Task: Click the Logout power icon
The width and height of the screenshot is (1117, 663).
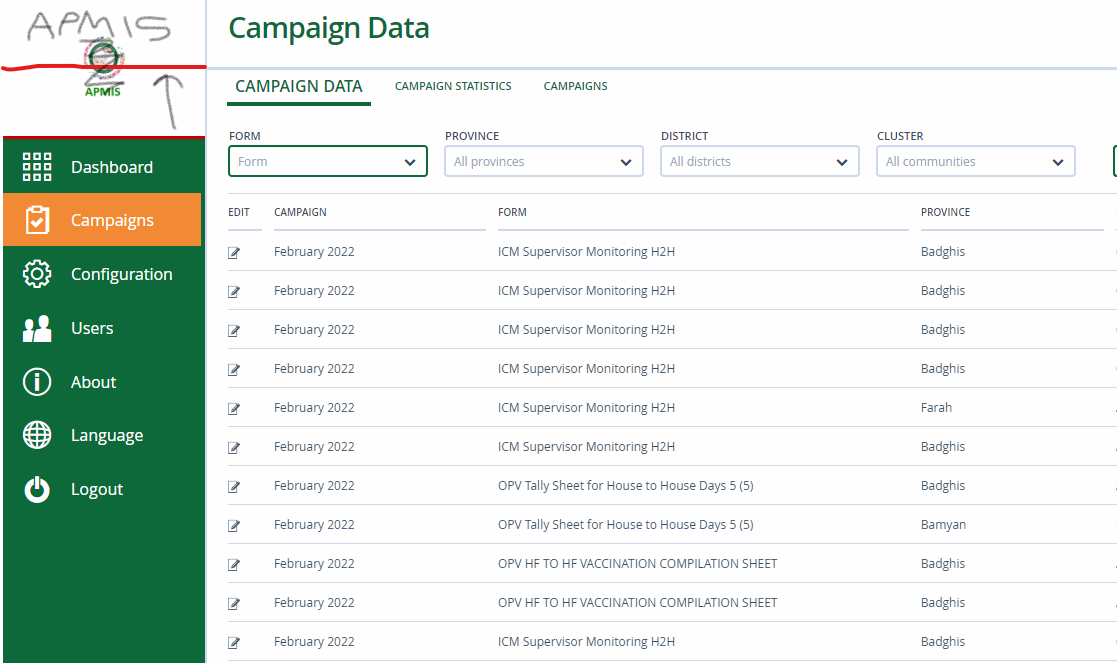Action: [x=36, y=488]
